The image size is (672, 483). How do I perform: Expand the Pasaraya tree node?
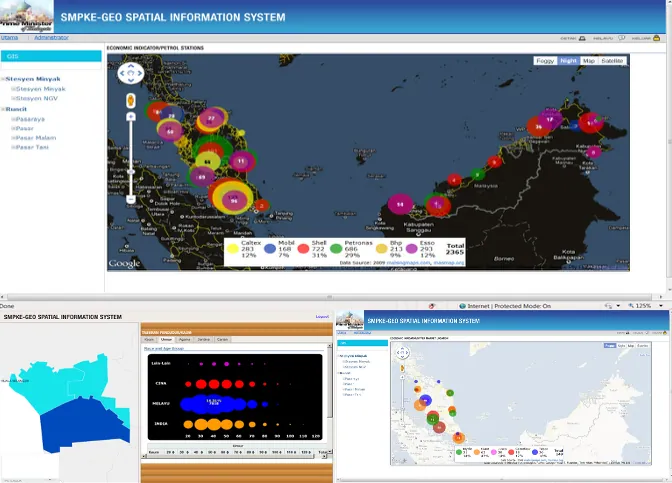[13, 119]
